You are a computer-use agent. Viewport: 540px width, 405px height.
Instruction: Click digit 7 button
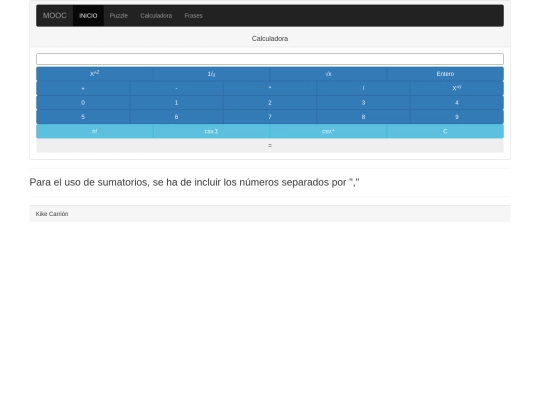pyautogui.click(x=270, y=117)
